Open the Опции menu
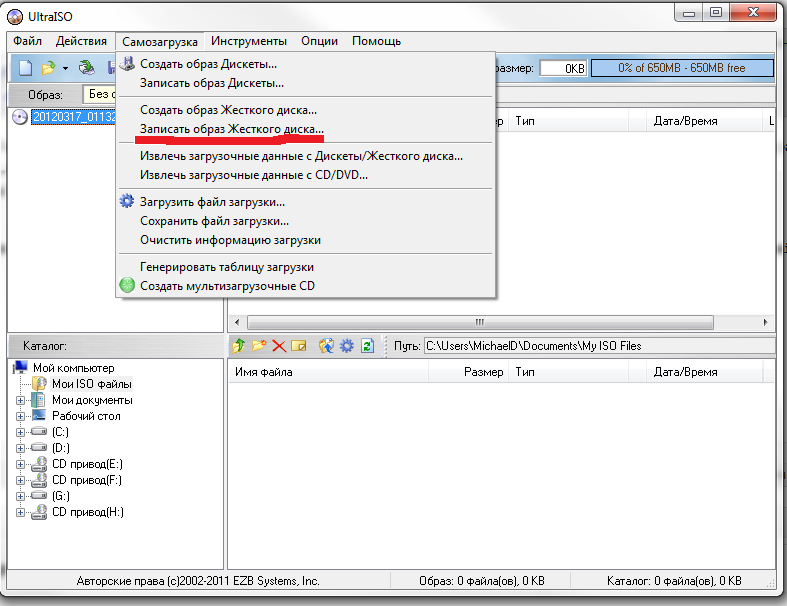The image size is (787, 606). point(319,41)
